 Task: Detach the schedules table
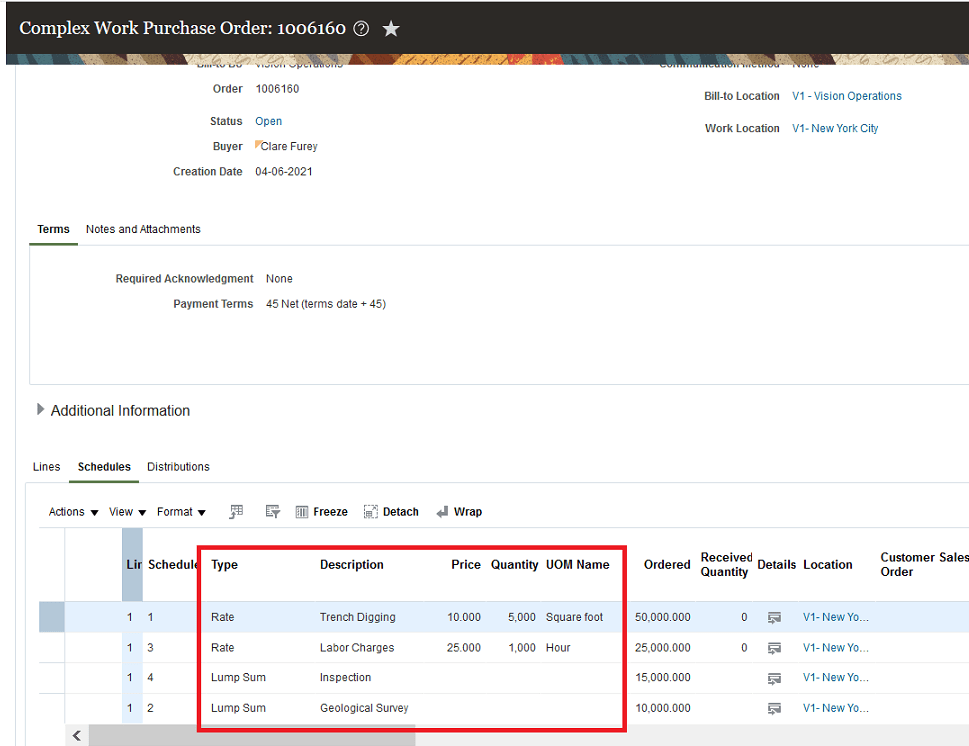click(x=391, y=511)
